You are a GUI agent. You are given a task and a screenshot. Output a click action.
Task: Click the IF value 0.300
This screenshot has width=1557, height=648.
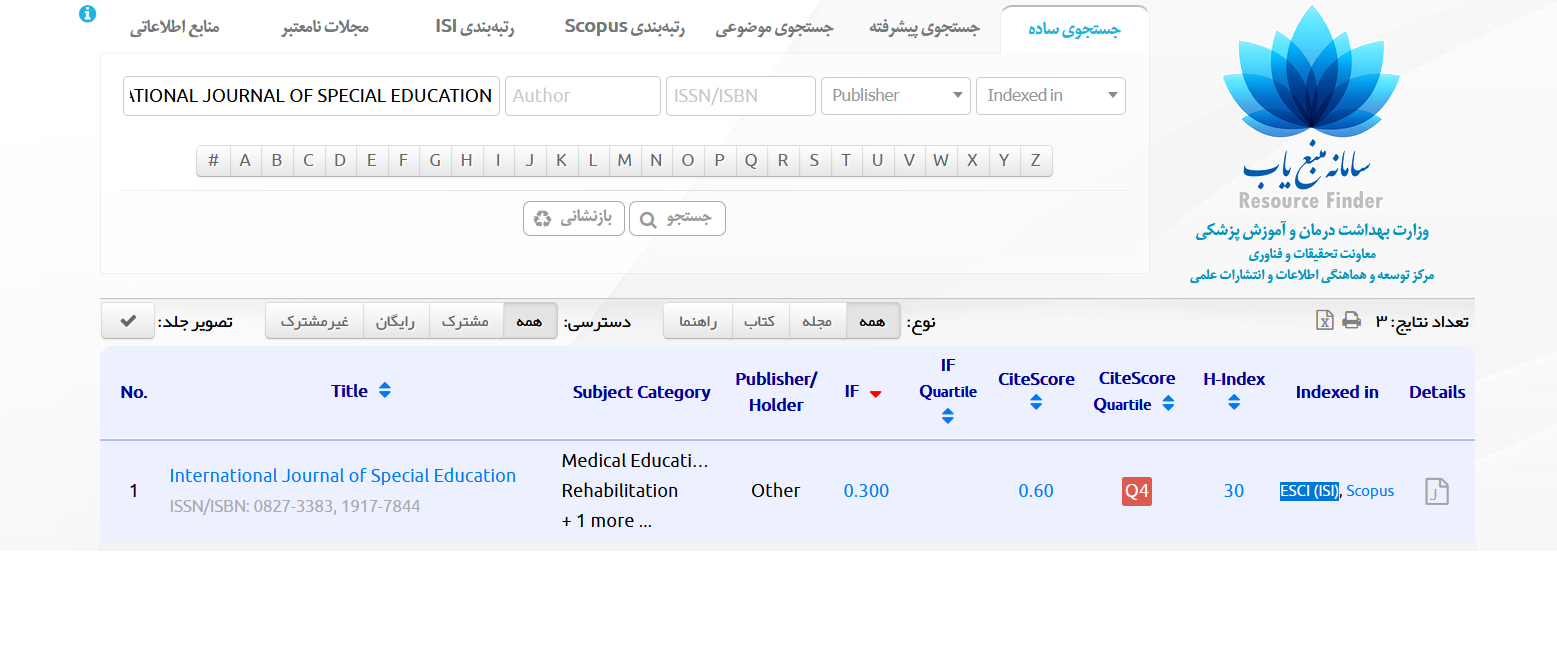866,491
